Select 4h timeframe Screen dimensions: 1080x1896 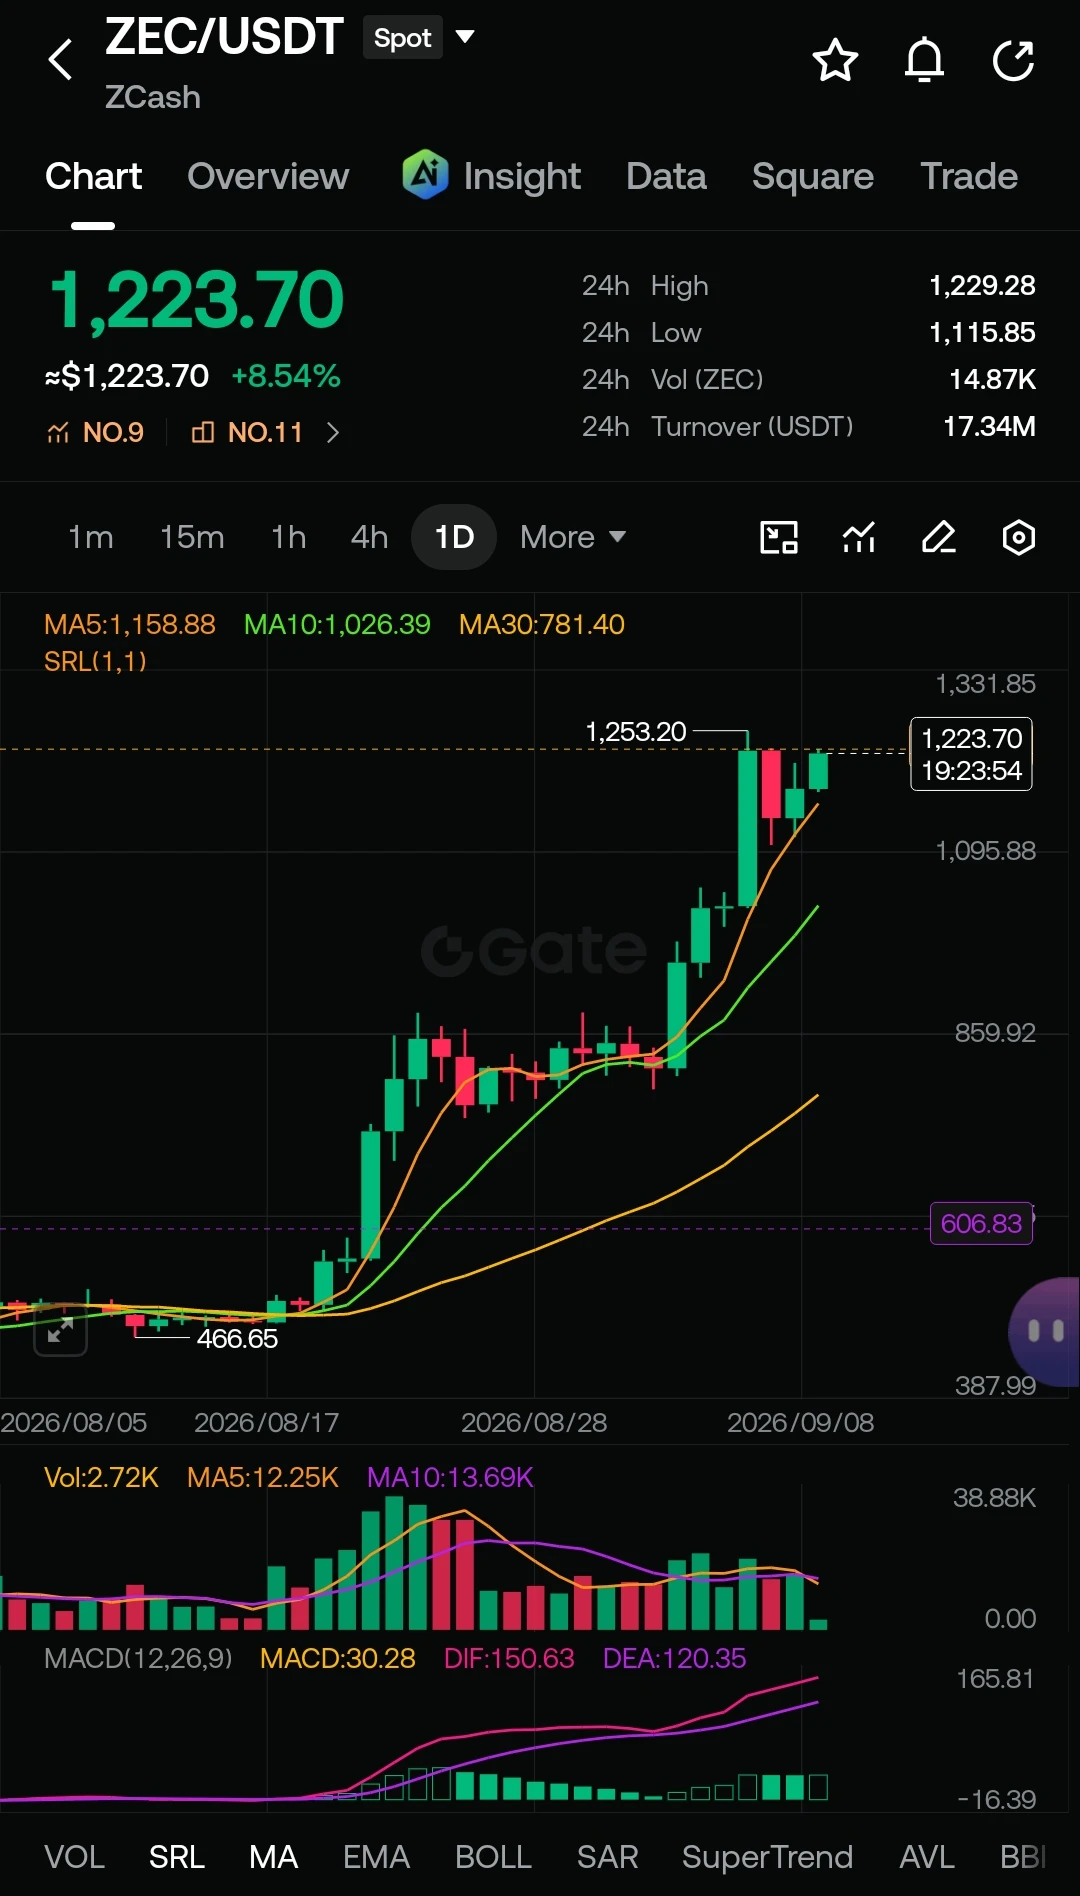pyautogui.click(x=369, y=537)
